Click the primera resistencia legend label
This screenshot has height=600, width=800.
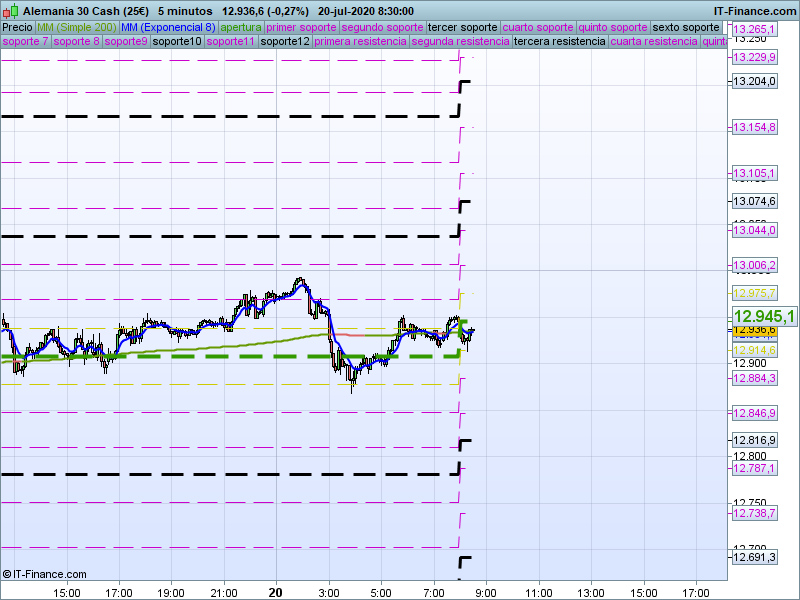[360, 42]
